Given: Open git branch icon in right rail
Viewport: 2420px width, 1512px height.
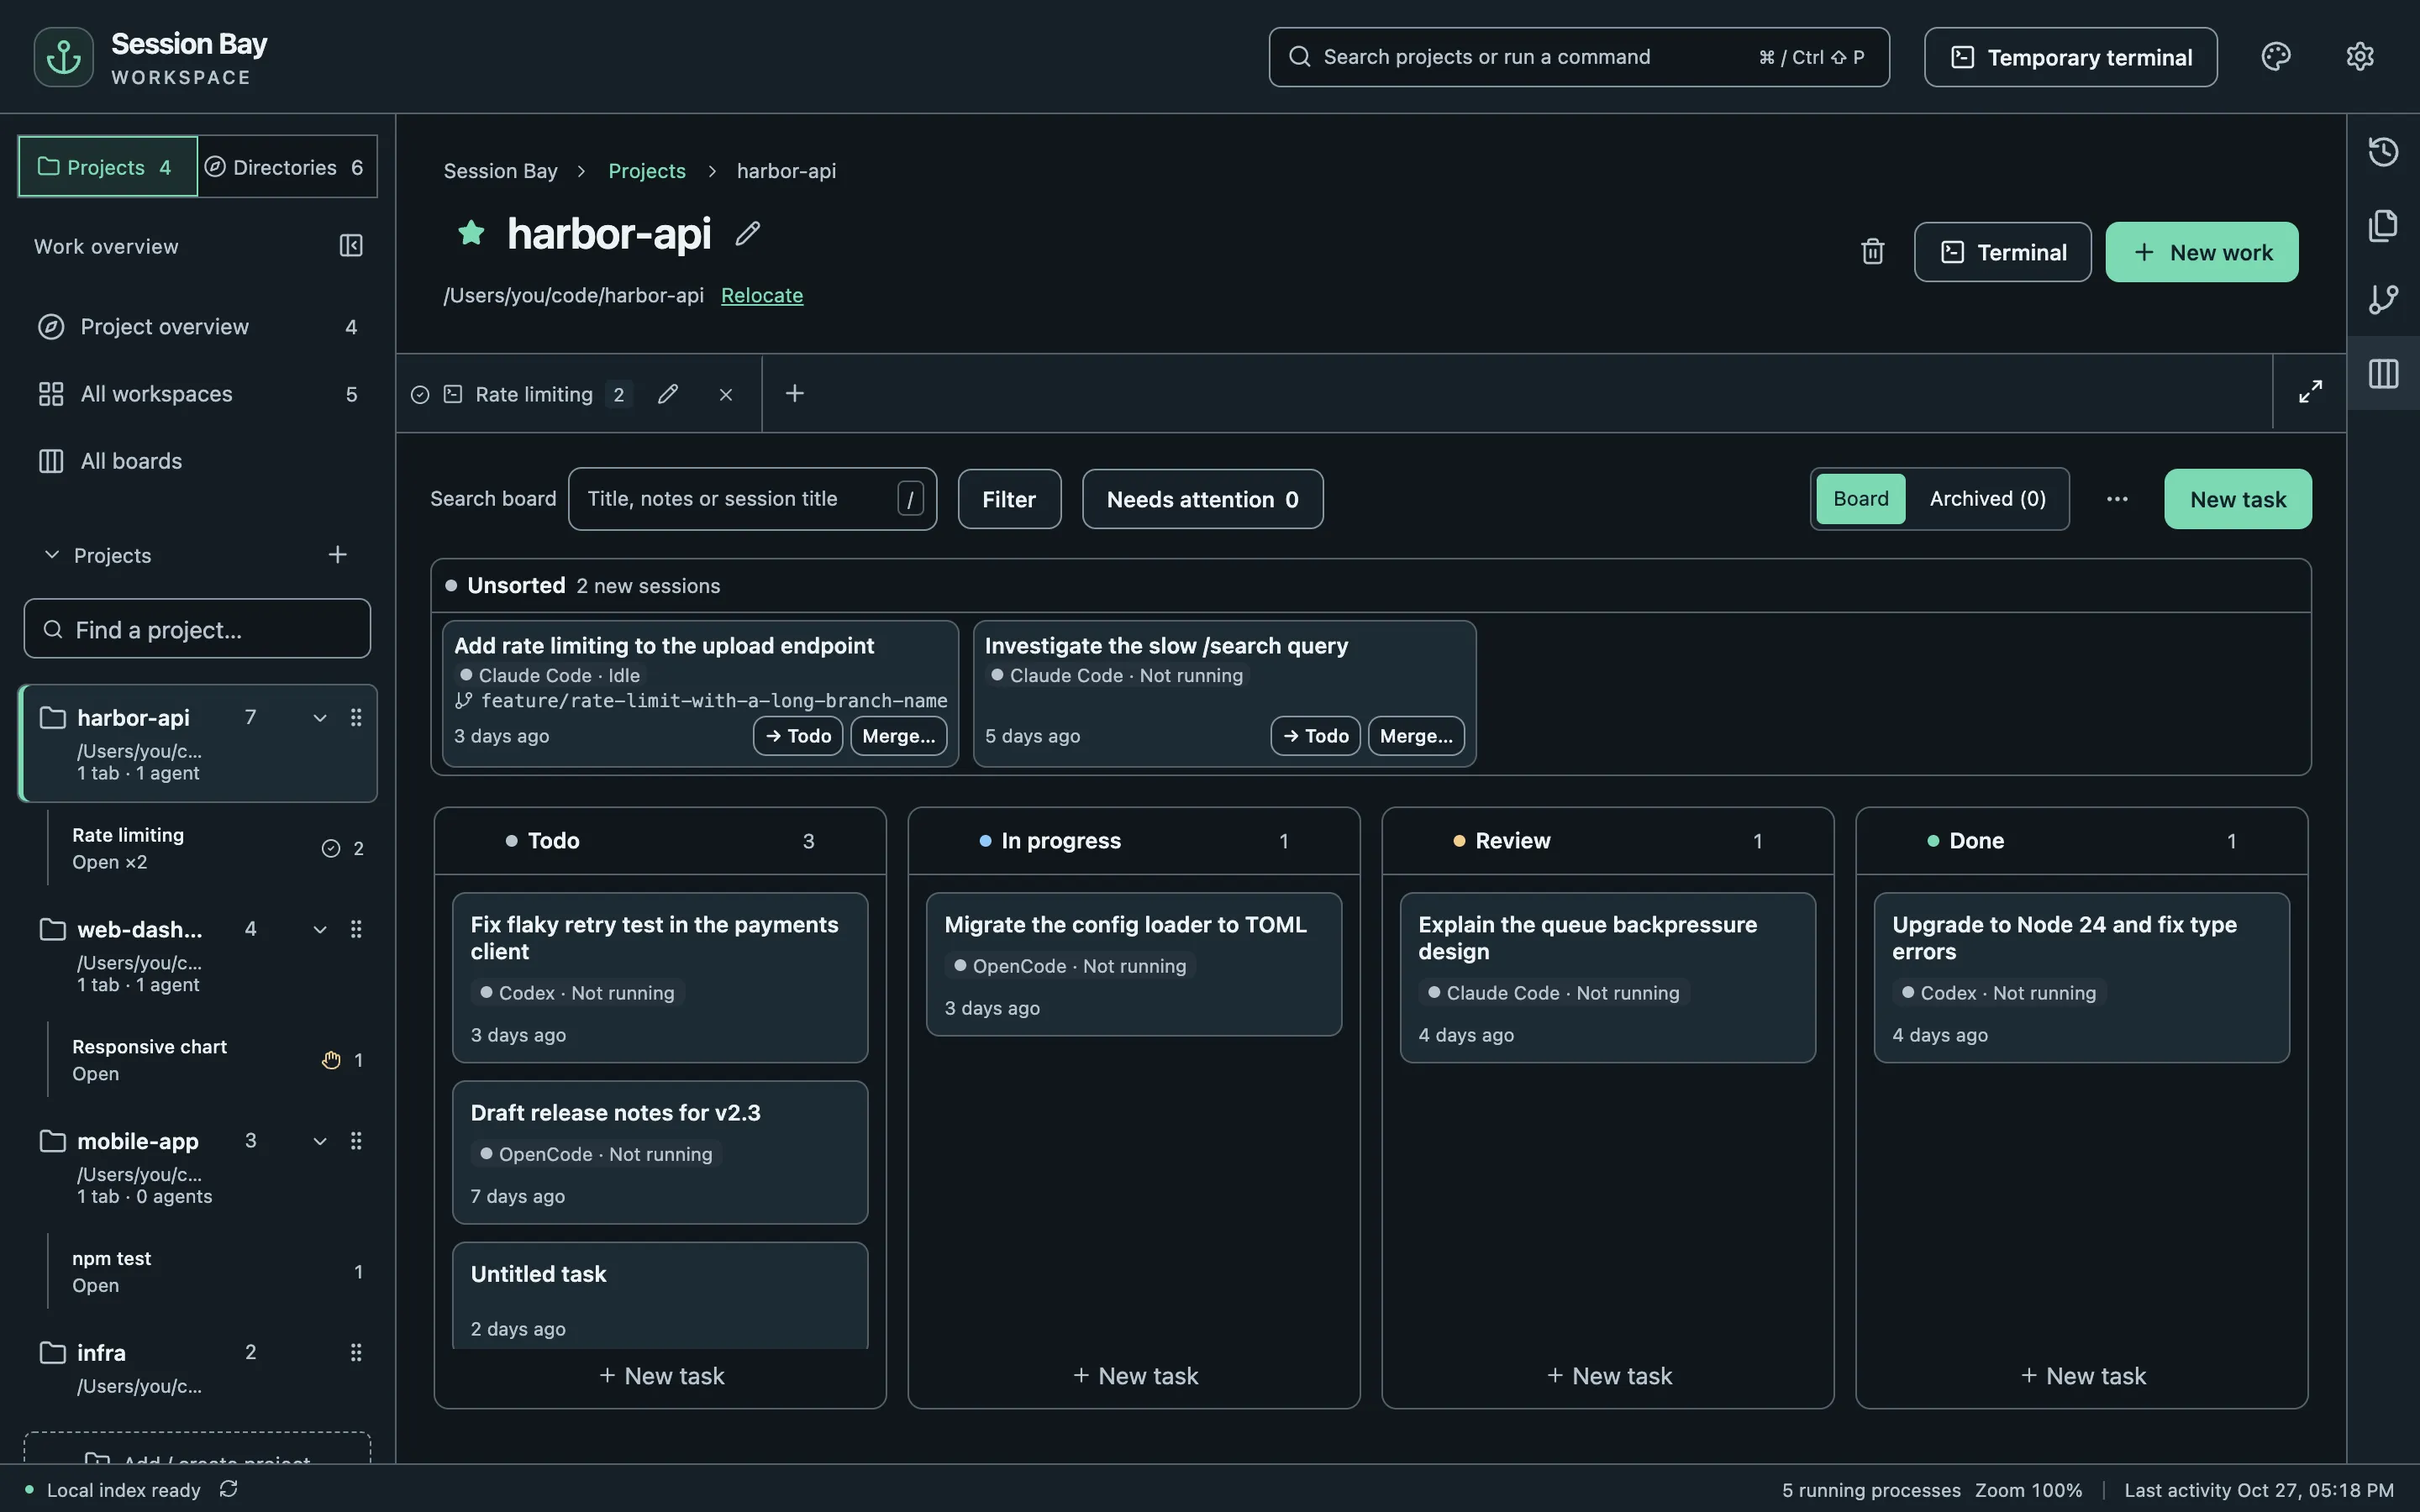Looking at the screenshot, I should point(2383,299).
